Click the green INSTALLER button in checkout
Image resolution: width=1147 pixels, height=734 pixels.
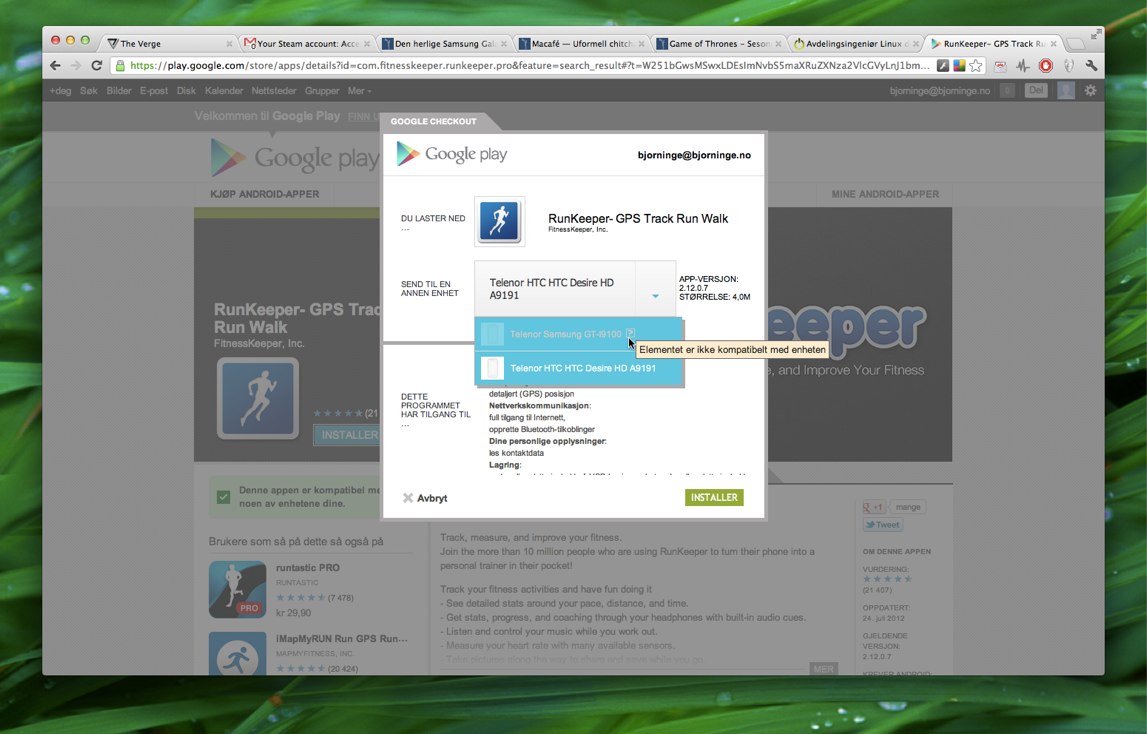[x=714, y=498]
